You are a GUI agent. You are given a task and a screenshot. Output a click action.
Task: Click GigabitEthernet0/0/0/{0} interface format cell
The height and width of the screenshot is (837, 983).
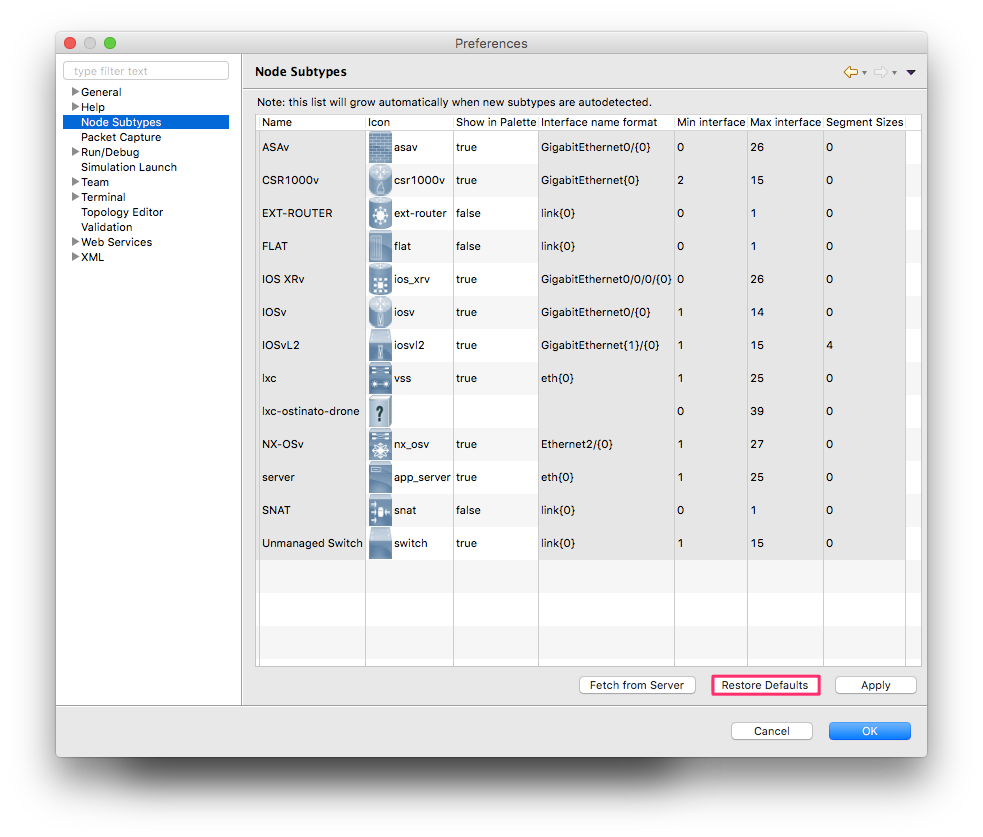tap(606, 280)
